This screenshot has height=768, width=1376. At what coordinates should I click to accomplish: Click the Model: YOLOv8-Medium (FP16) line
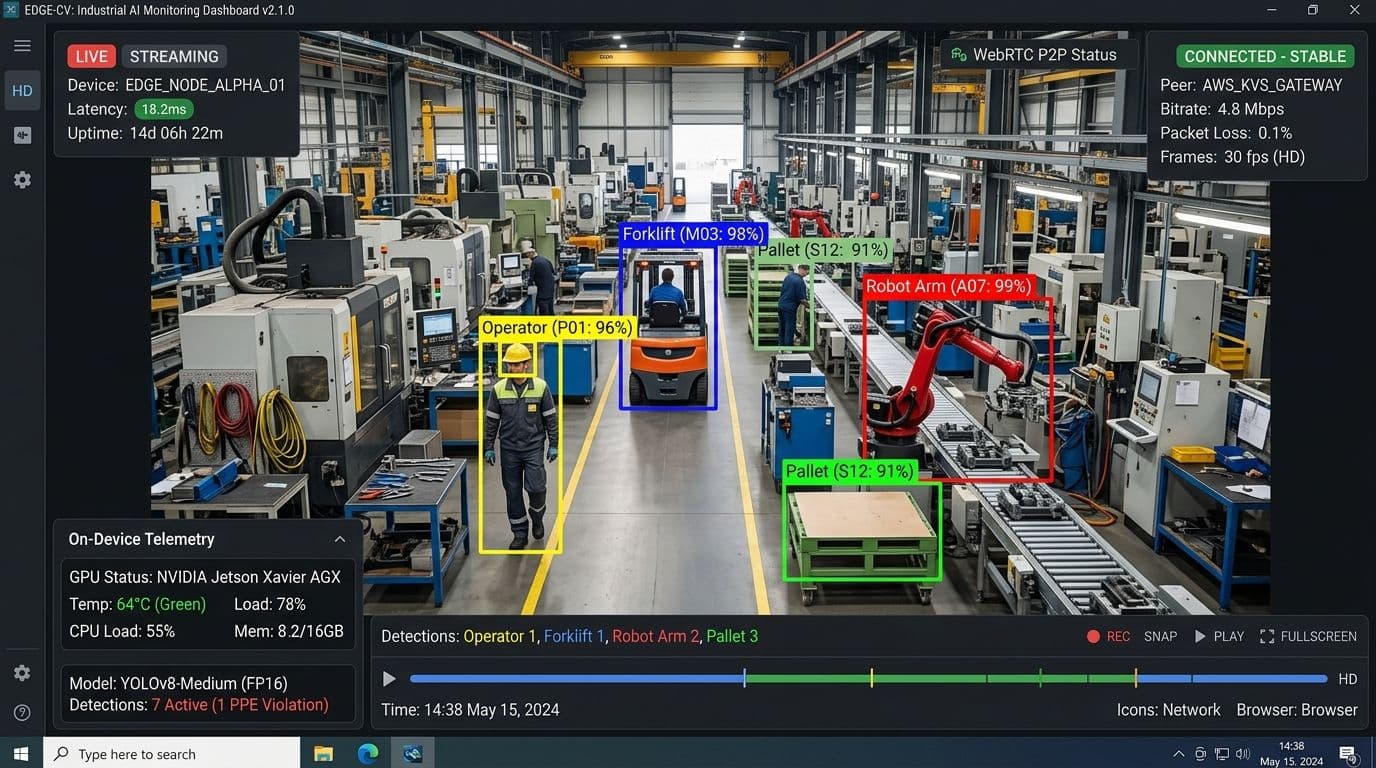[x=178, y=684]
